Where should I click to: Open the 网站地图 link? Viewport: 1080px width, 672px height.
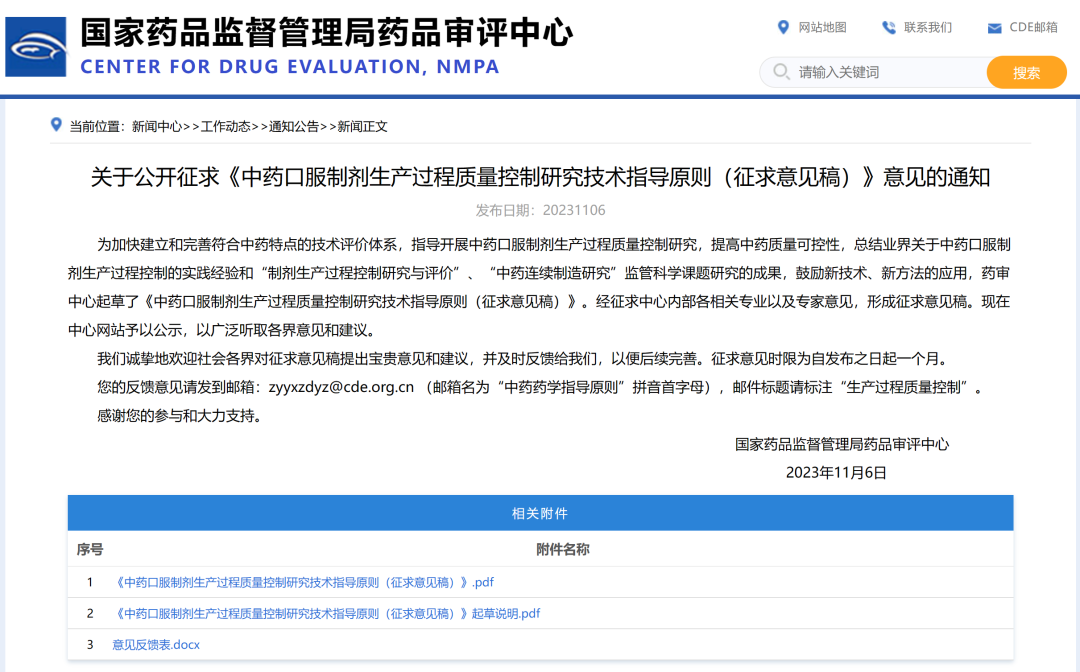click(x=822, y=28)
